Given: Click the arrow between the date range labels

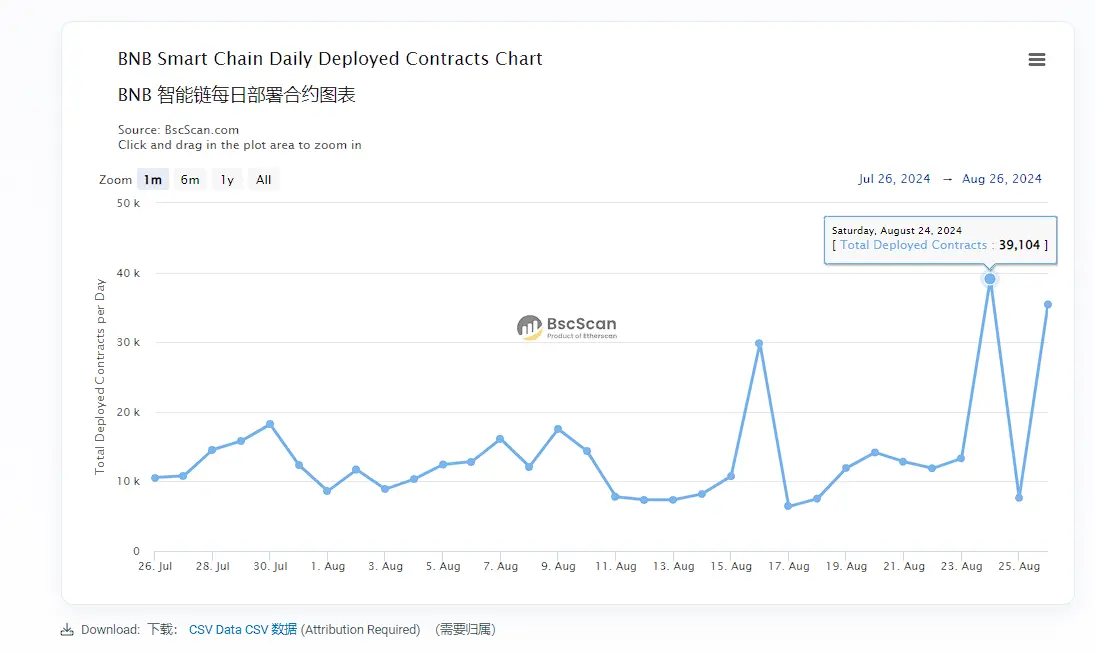Looking at the screenshot, I should click(x=947, y=178).
